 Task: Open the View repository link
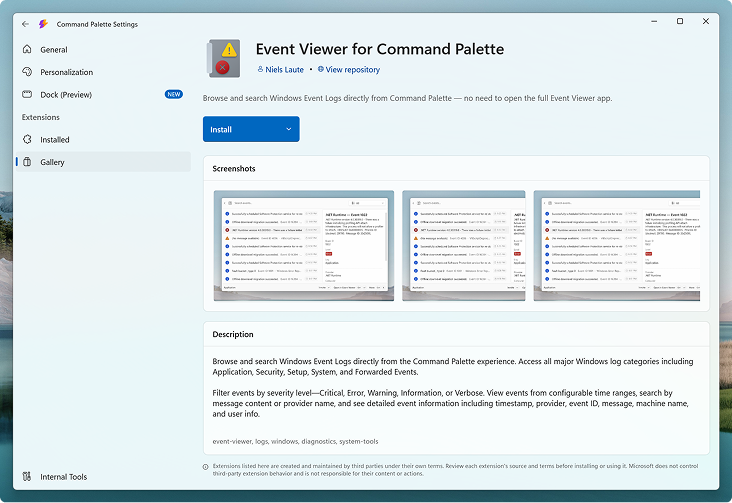349,70
